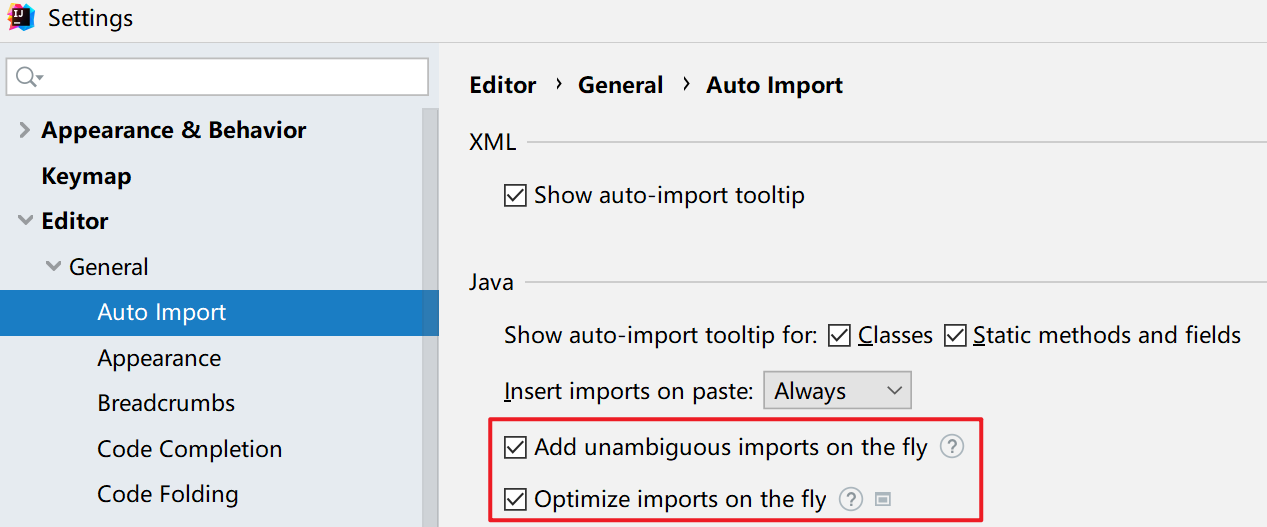The height and width of the screenshot is (527, 1267).
Task: Collapse the General subtree arrow
Action: 53,267
